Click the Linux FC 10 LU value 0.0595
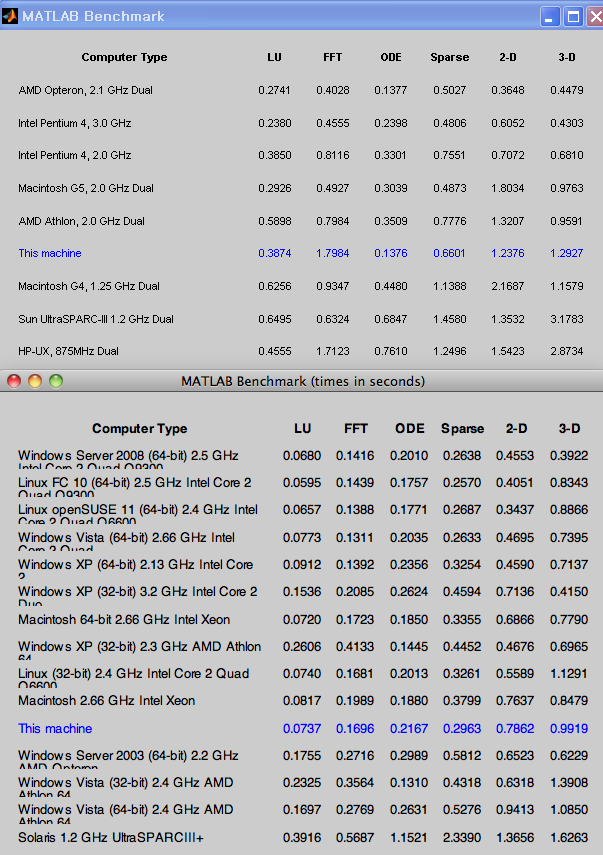603x855 pixels. coord(302,483)
